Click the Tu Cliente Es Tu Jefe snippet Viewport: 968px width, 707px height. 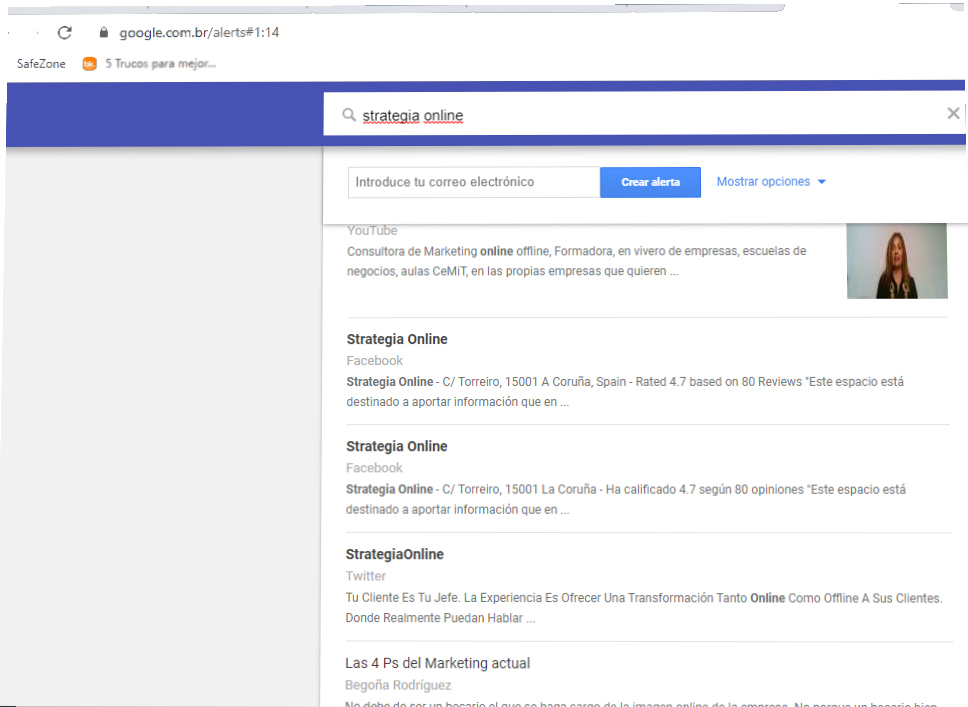point(644,608)
